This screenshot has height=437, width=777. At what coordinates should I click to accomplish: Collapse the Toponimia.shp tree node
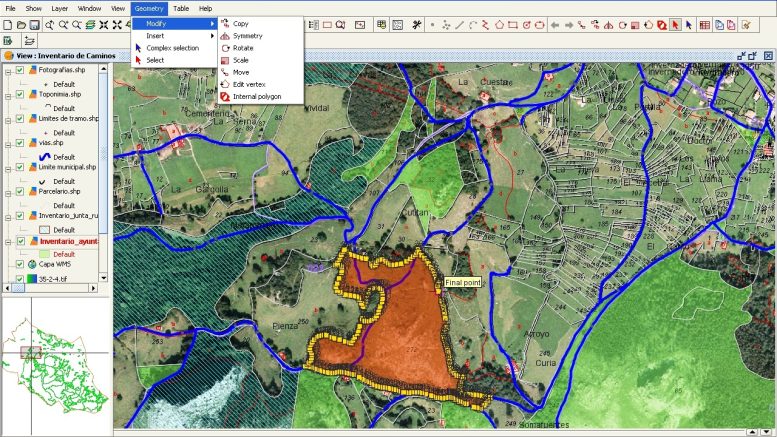[8, 96]
